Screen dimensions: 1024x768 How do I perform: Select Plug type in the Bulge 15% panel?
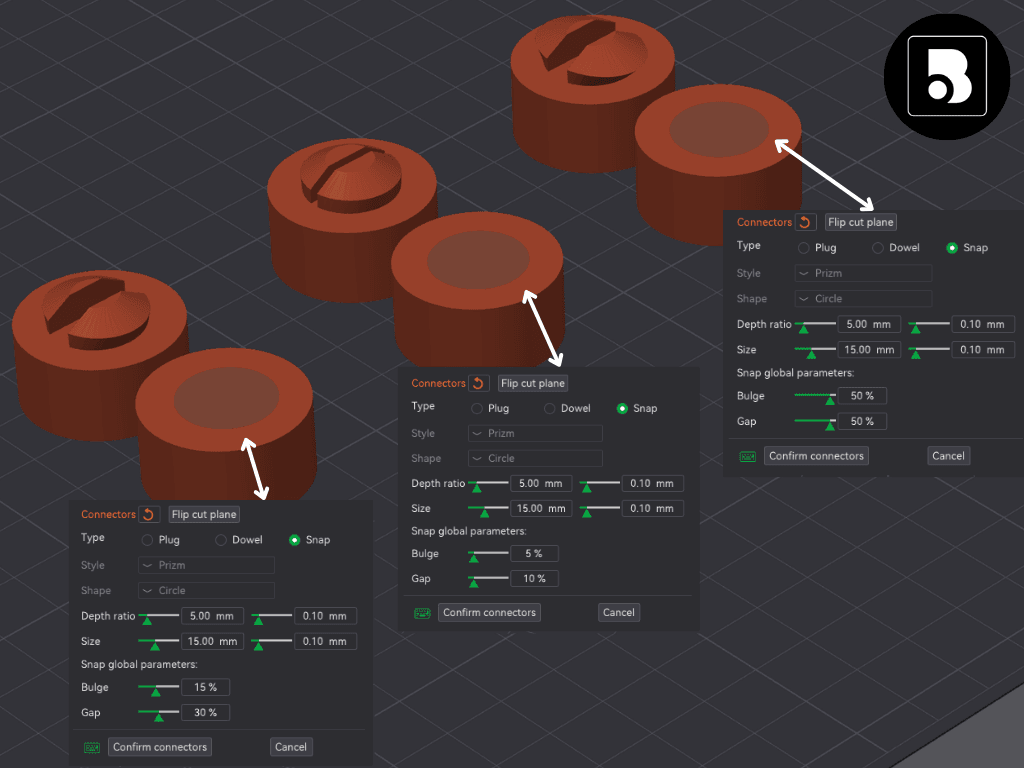(x=148, y=540)
